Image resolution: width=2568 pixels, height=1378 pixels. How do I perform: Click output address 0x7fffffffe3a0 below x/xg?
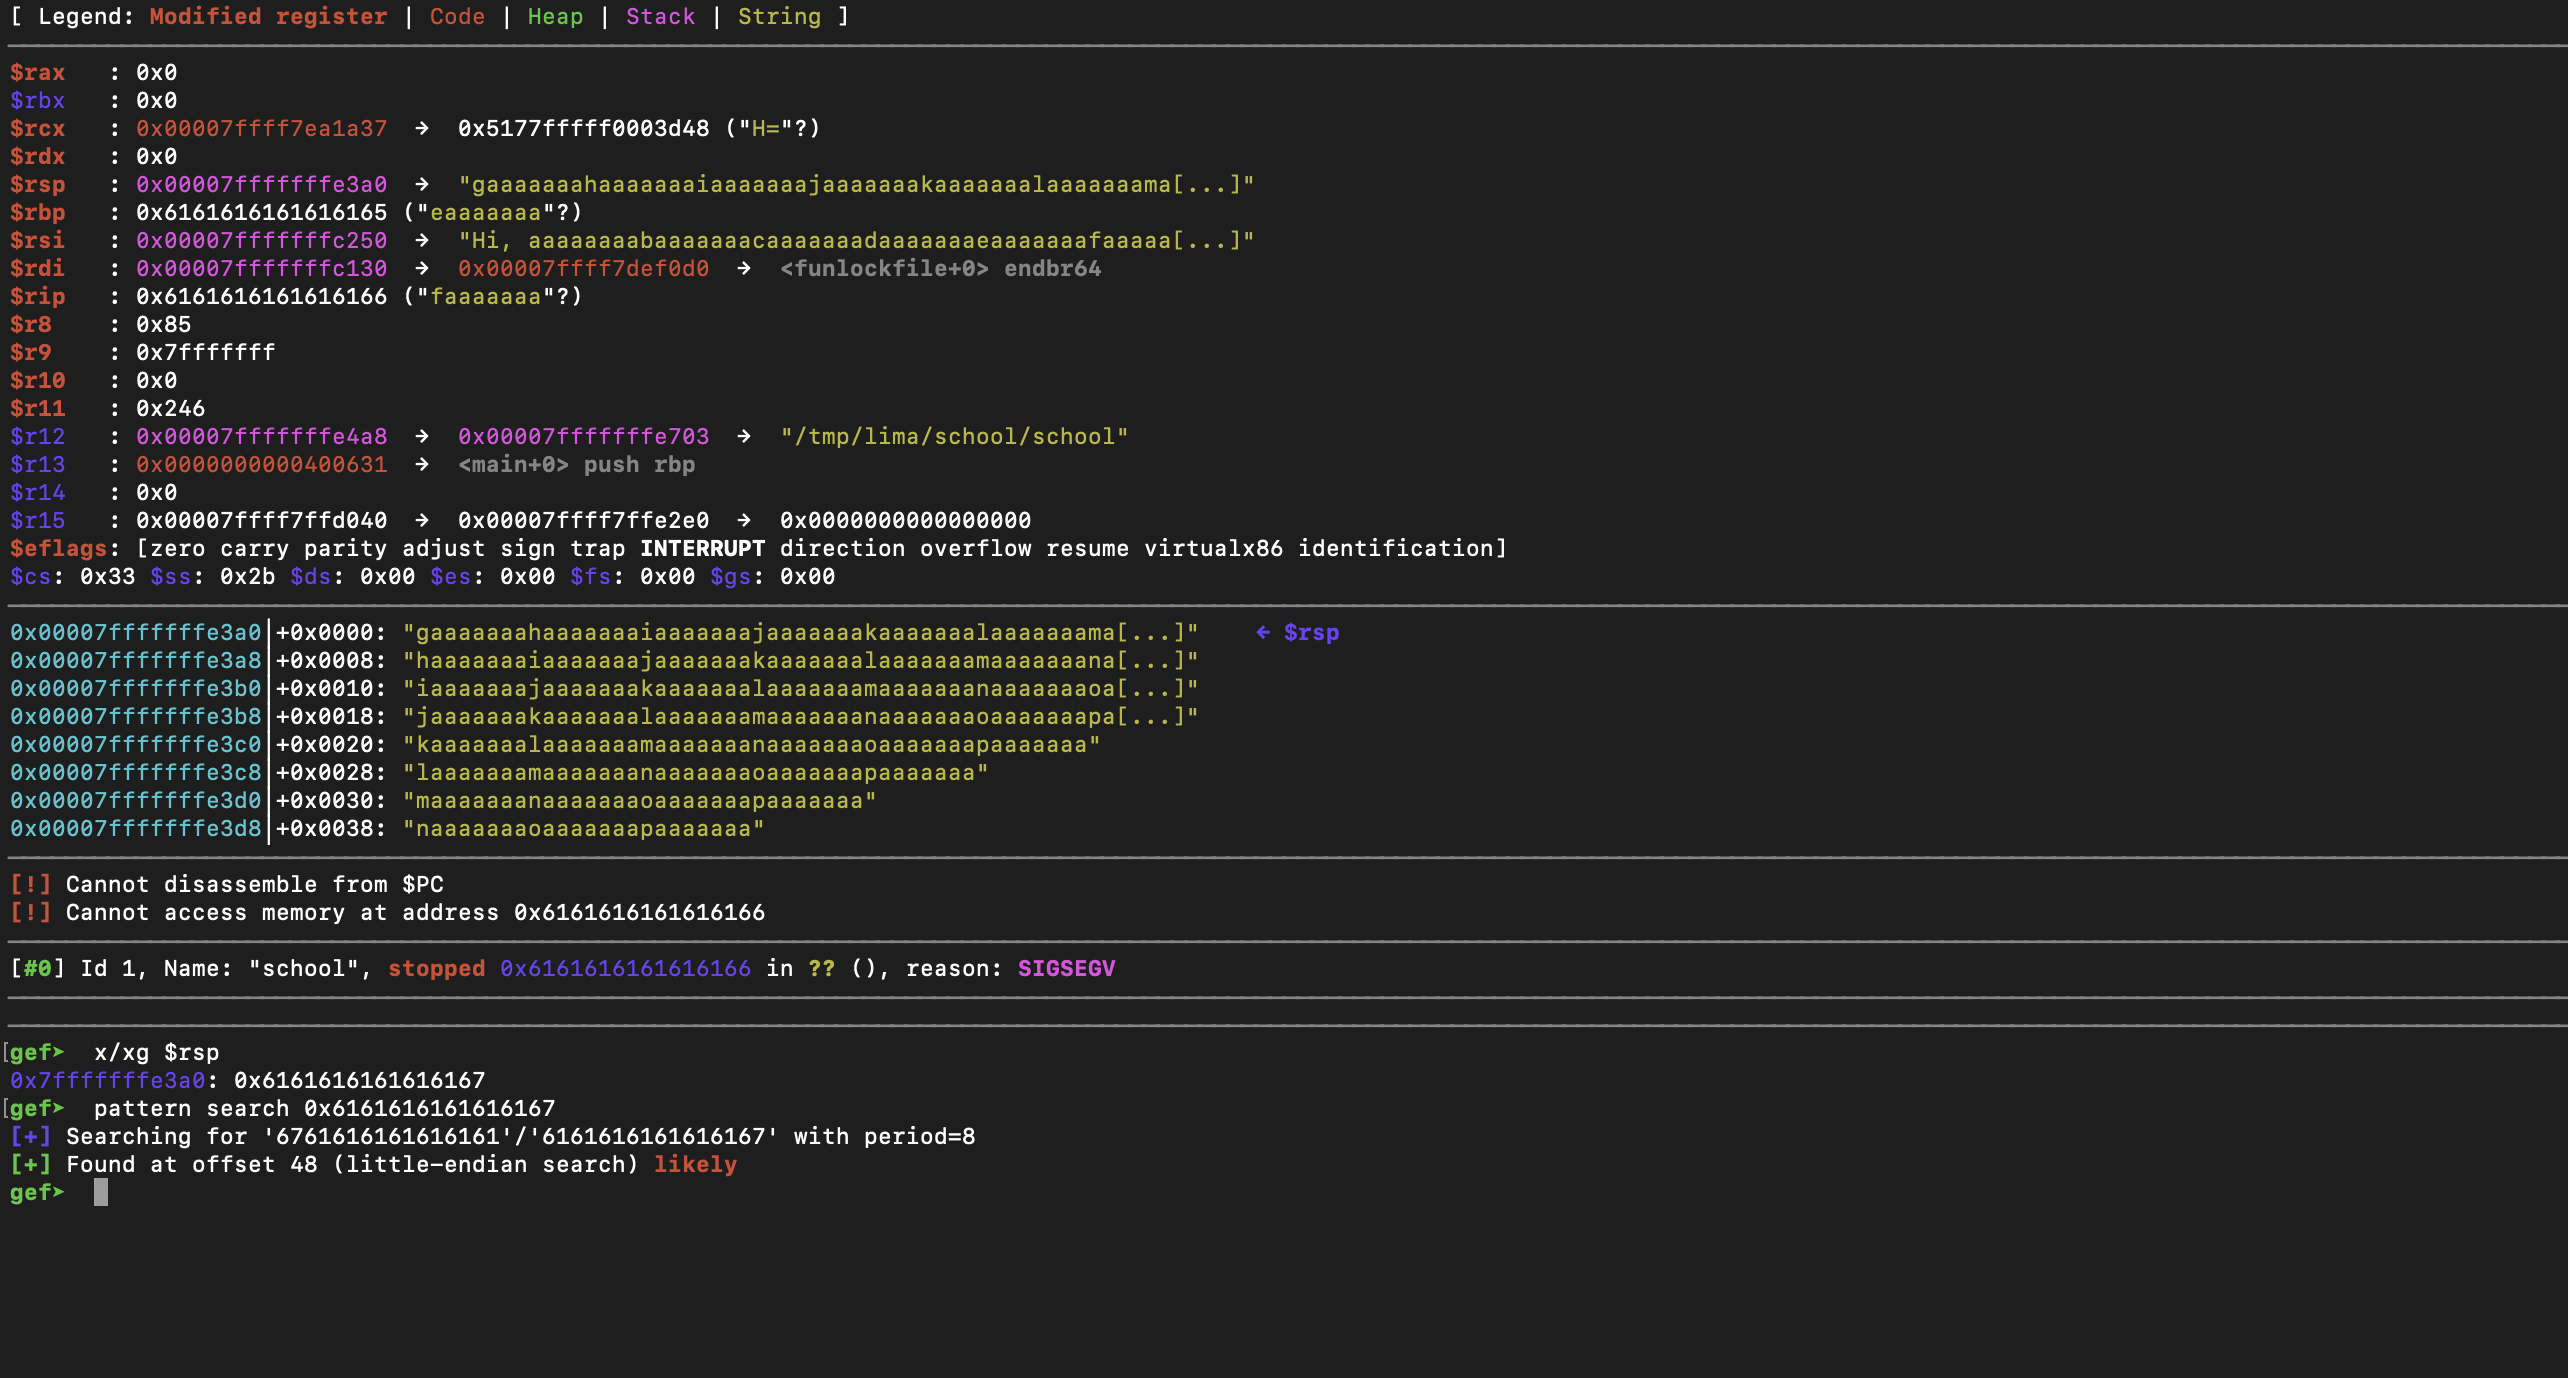107,1081
